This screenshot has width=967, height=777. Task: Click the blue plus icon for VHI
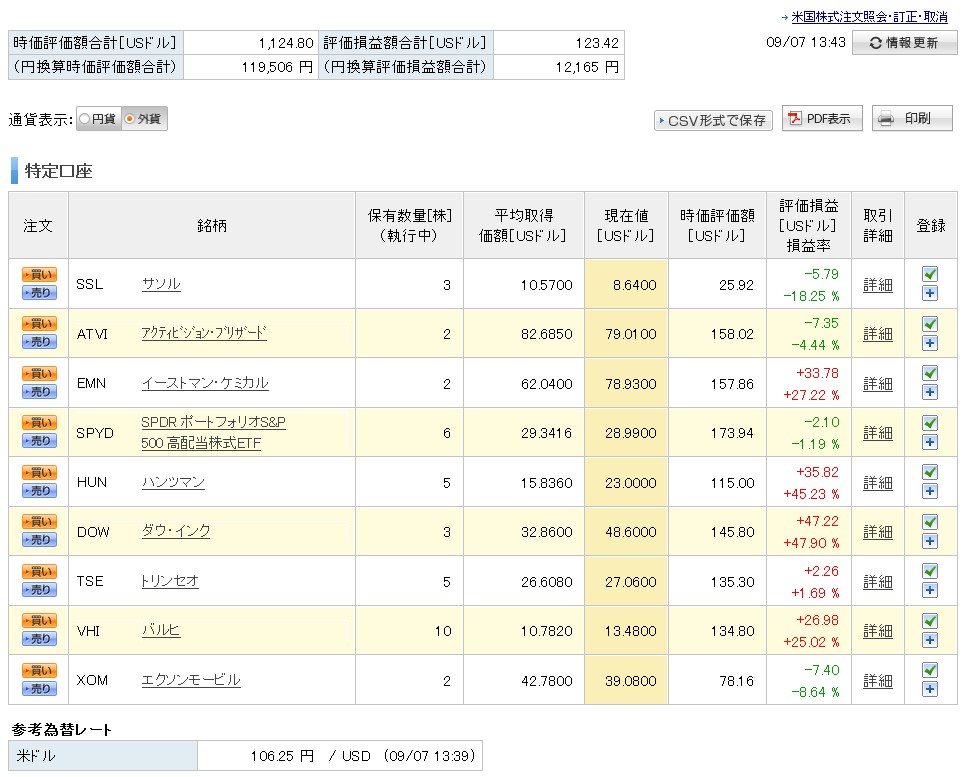[x=929, y=640]
